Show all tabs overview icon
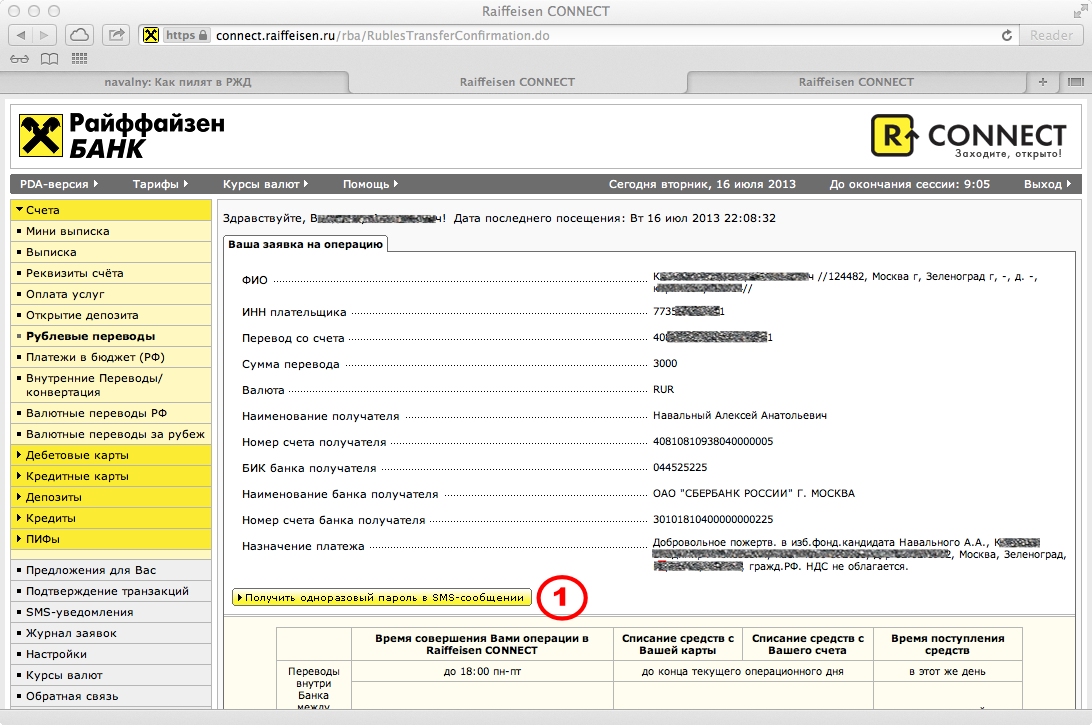This screenshot has width=1092, height=725. coord(1076,82)
